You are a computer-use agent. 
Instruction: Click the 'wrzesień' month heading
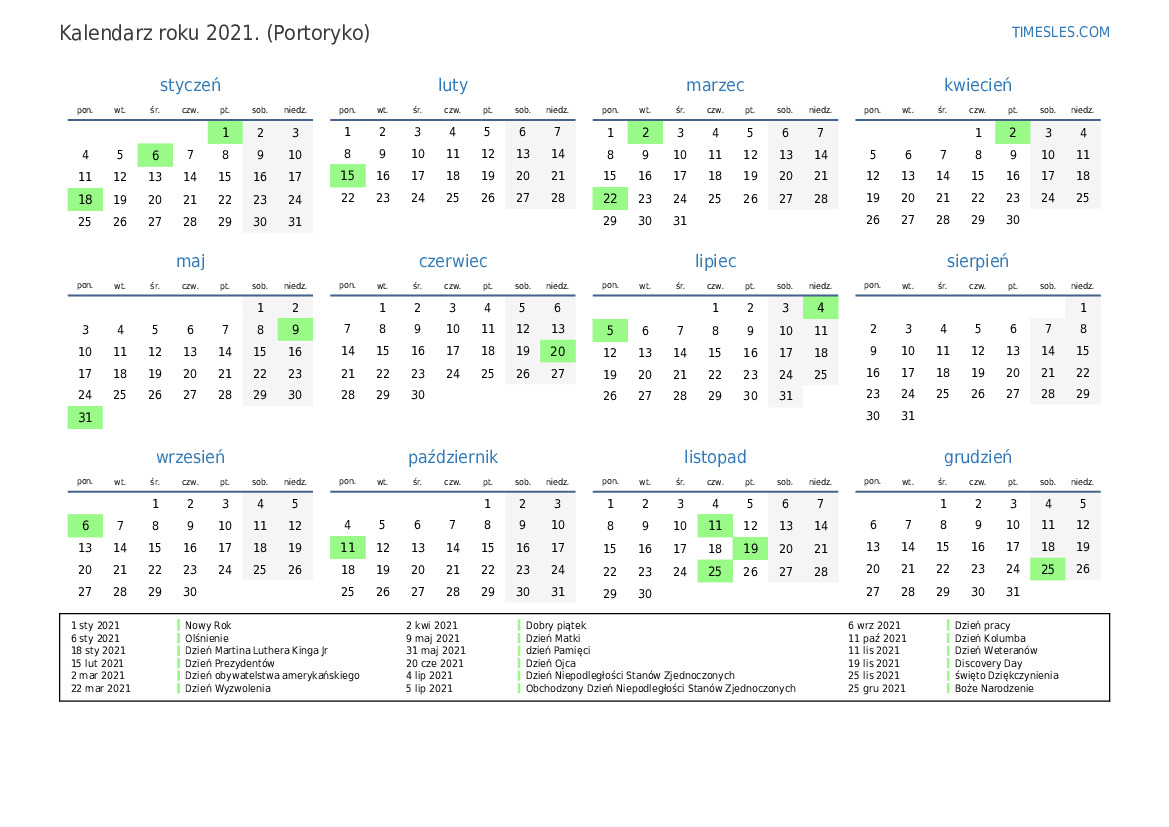click(x=190, y=457)
